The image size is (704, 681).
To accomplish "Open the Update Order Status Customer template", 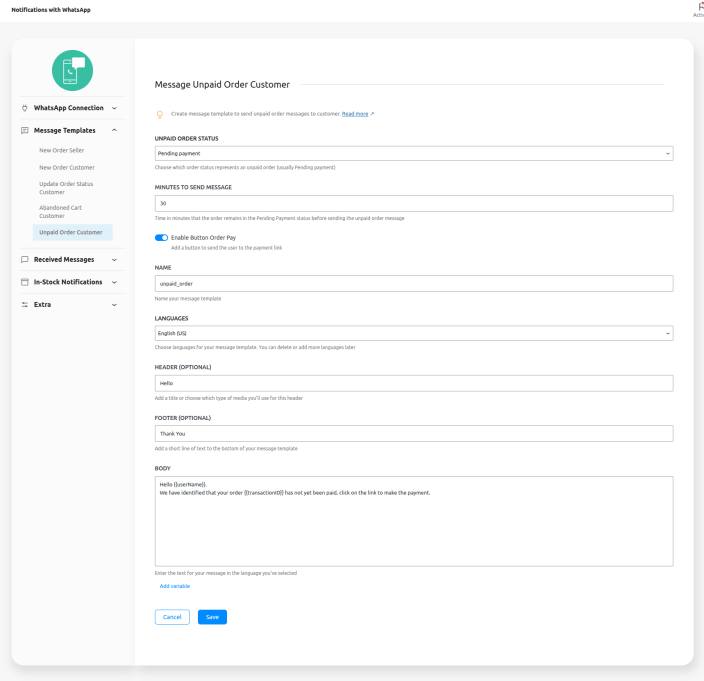I will [66, 188].
